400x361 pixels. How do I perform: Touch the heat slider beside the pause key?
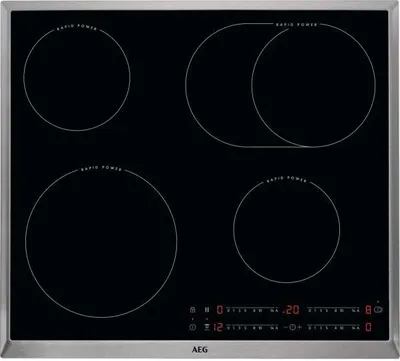coord(253,310)
